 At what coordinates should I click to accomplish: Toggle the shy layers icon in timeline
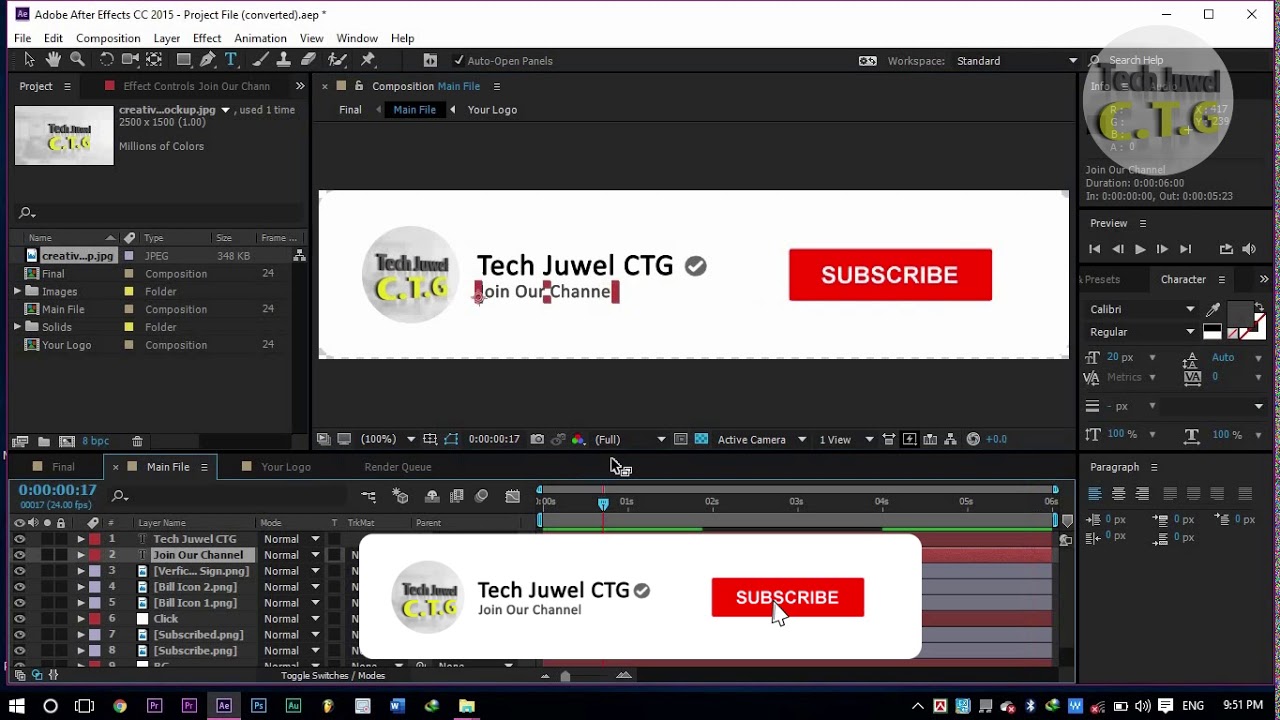432,496
